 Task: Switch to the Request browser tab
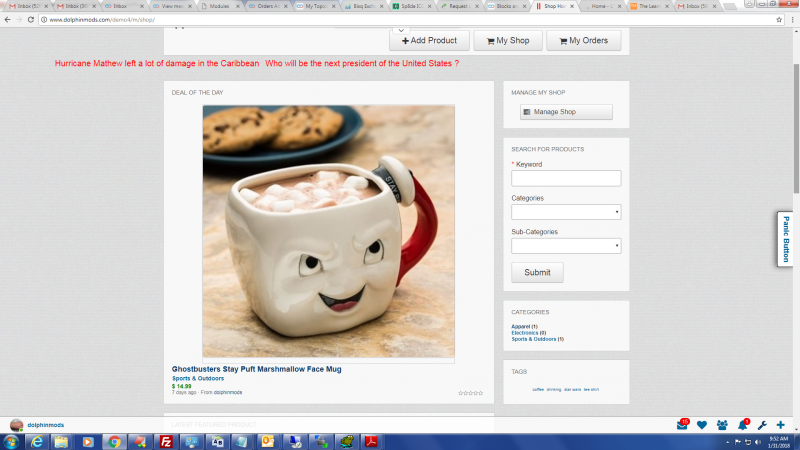tap(458, 6)
